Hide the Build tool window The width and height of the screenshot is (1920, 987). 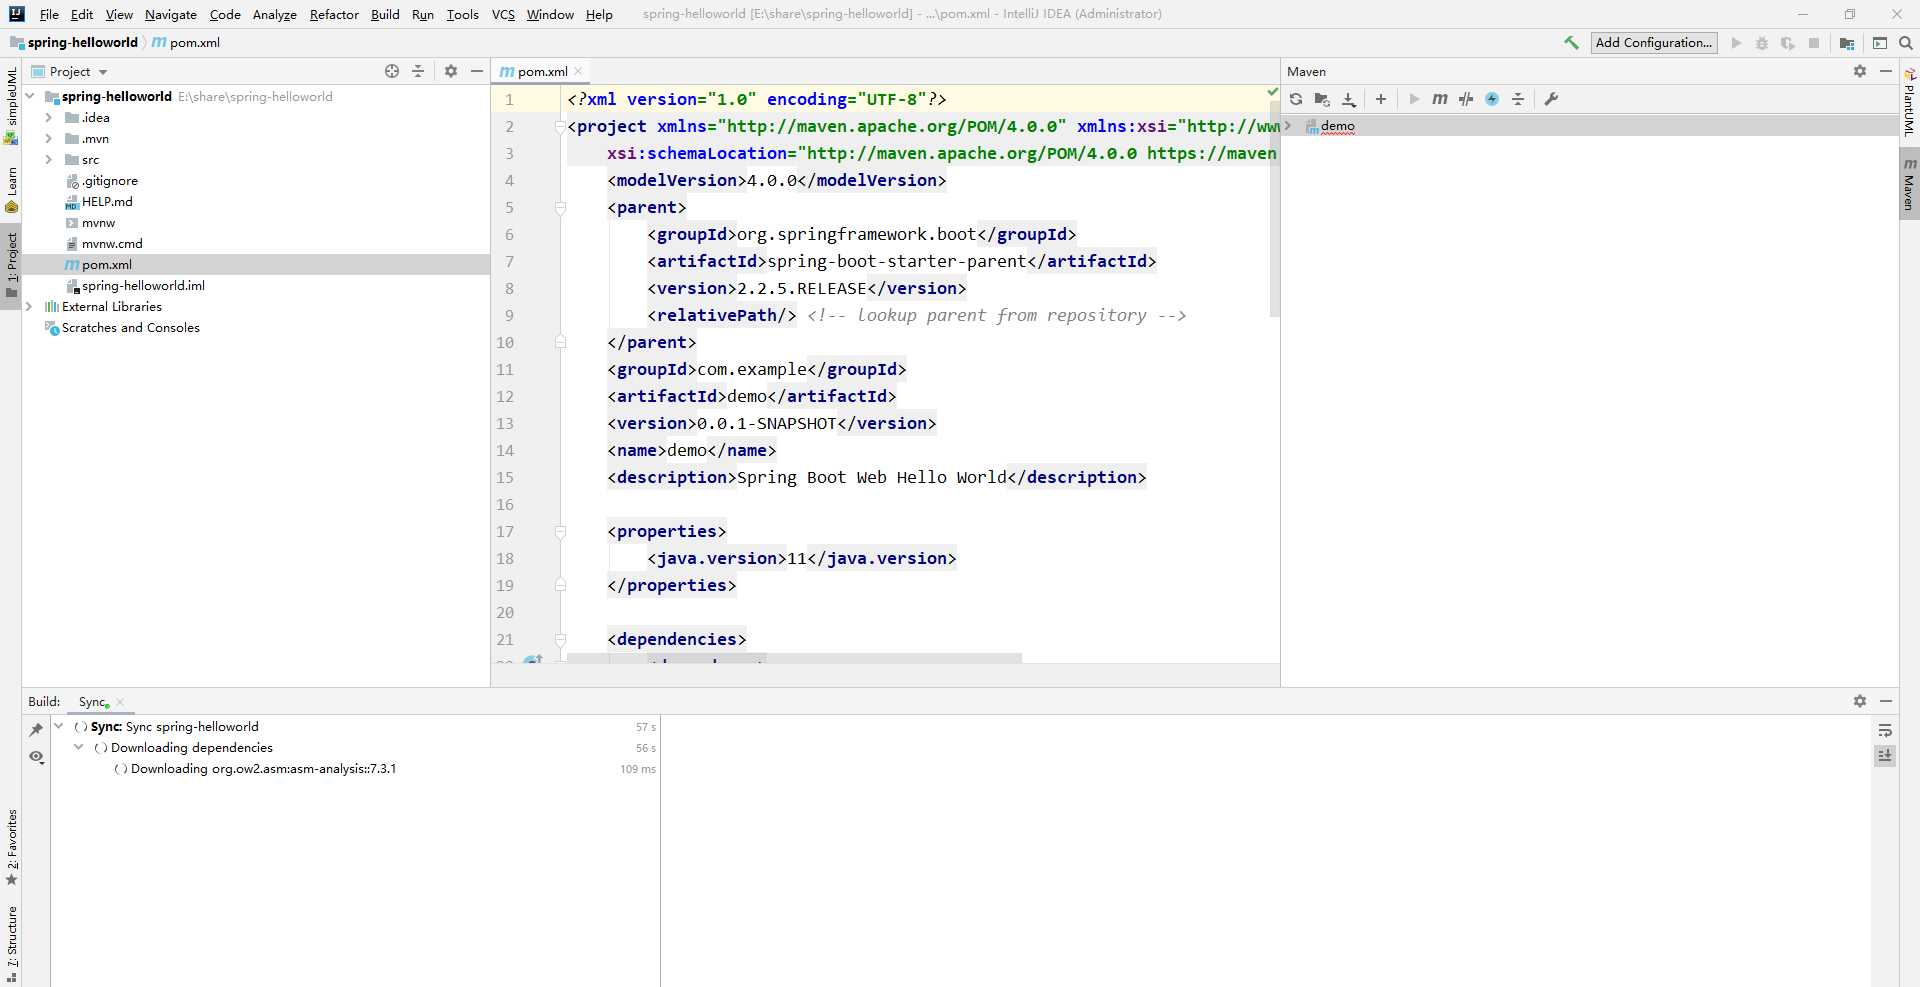[x=1886, y=701]
